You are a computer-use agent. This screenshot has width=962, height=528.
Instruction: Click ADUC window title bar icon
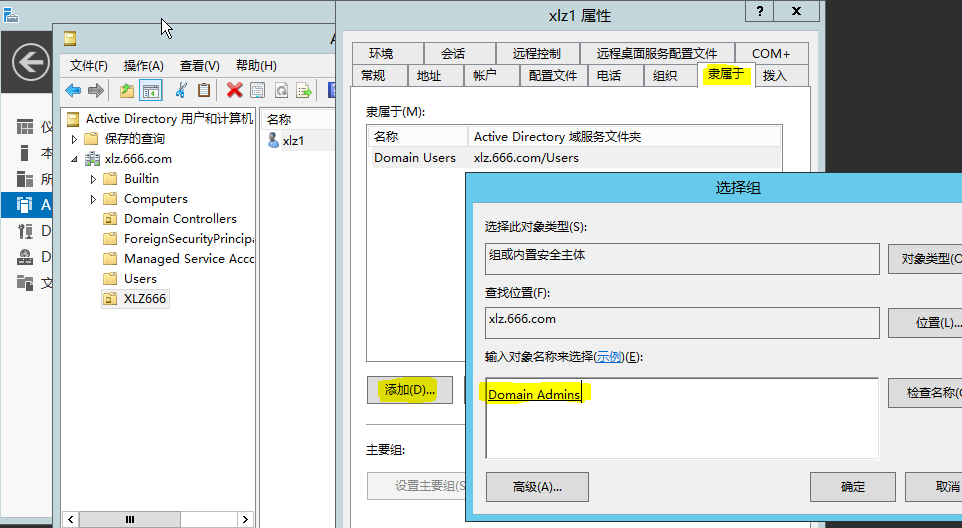70,39
